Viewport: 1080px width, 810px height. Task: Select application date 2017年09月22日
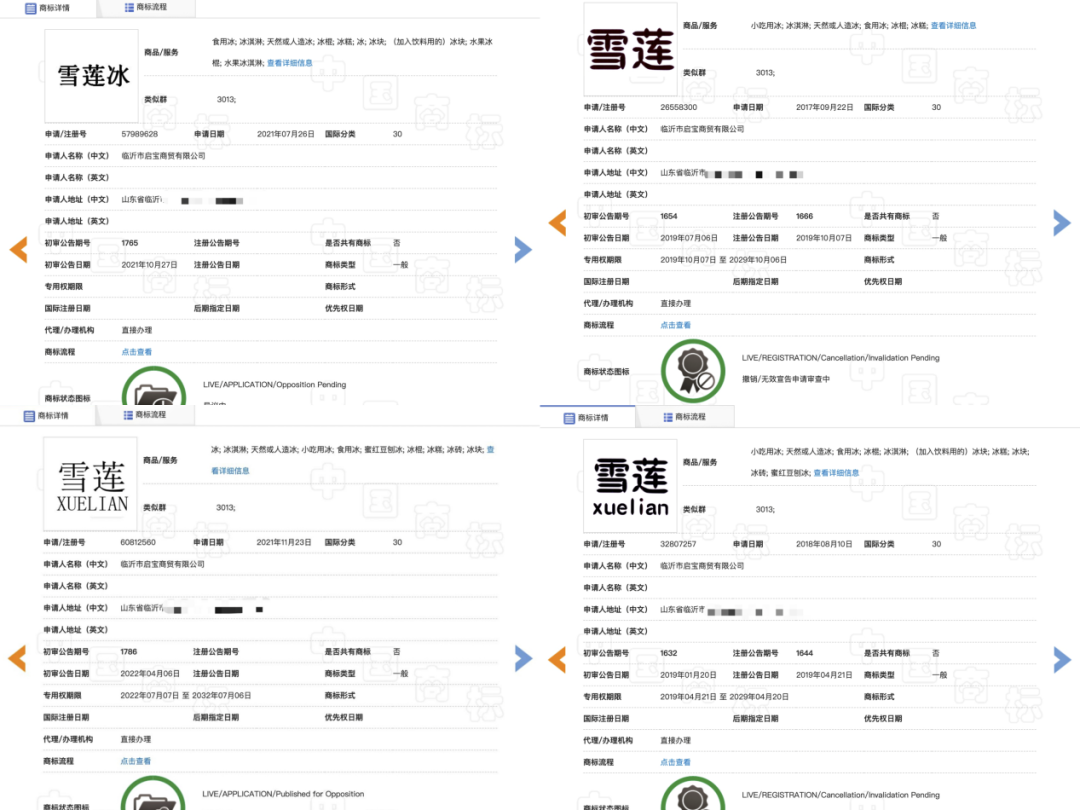click(824, 107)
